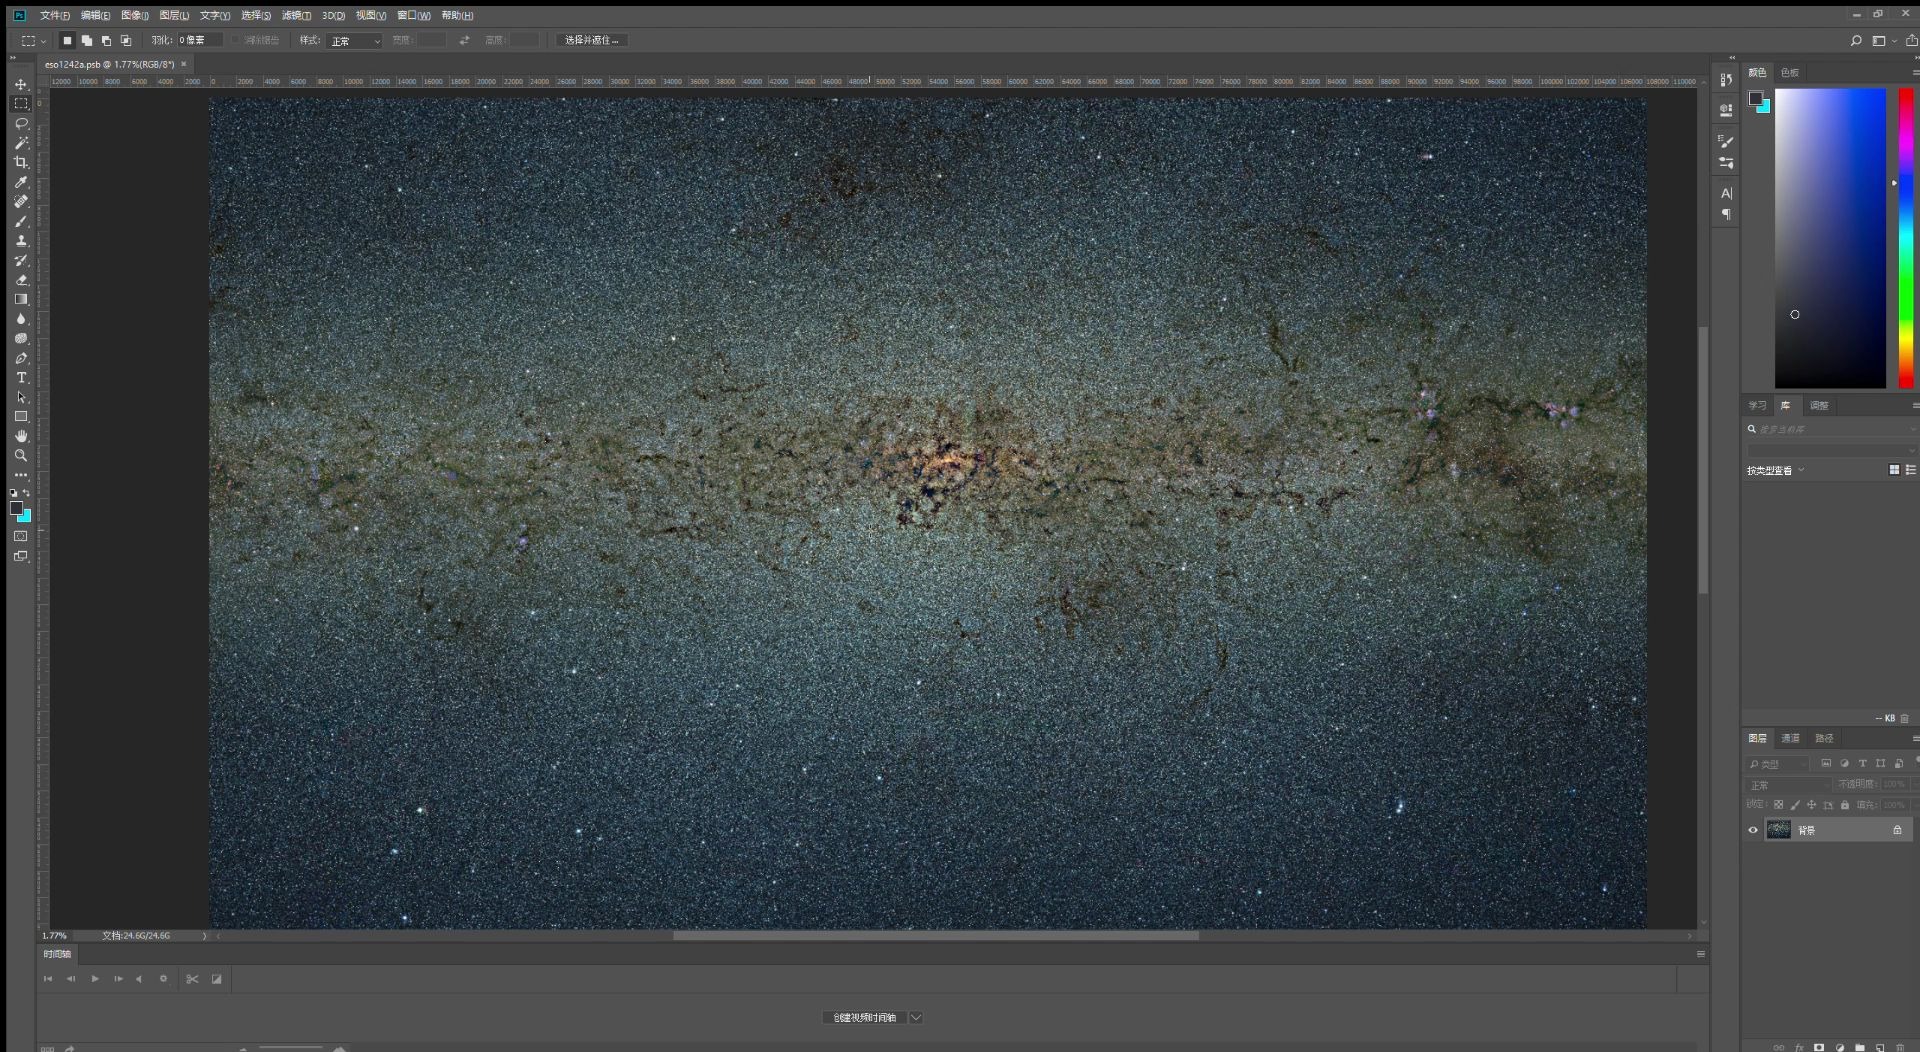1920x1052 pixels.
Task: Select the Clone Stamp tool
Action: click(21, 241)
